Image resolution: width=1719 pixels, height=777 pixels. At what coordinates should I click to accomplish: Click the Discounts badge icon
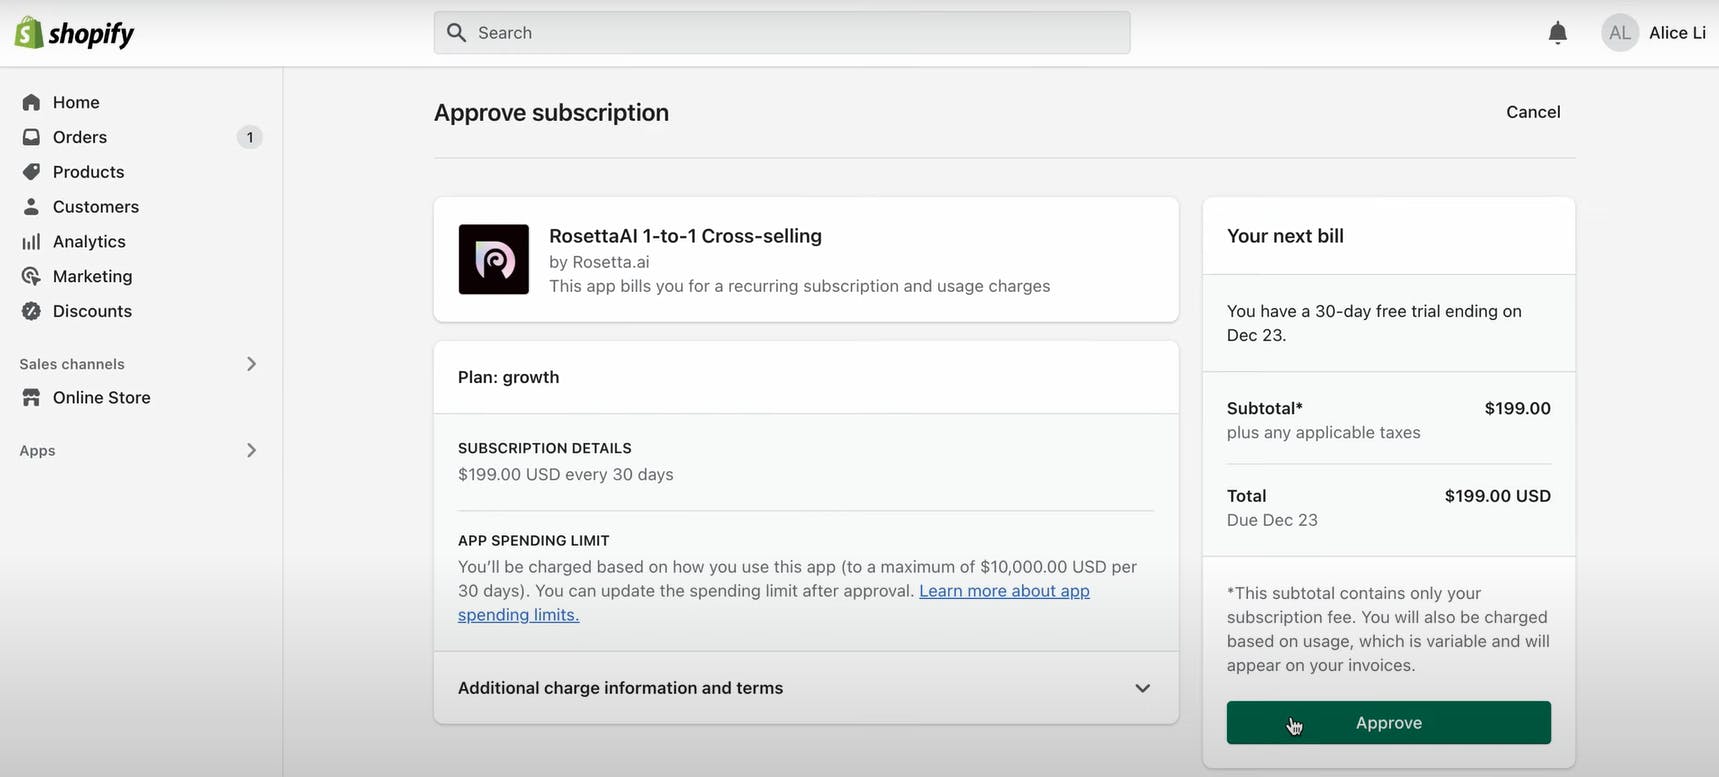point(31,311)
